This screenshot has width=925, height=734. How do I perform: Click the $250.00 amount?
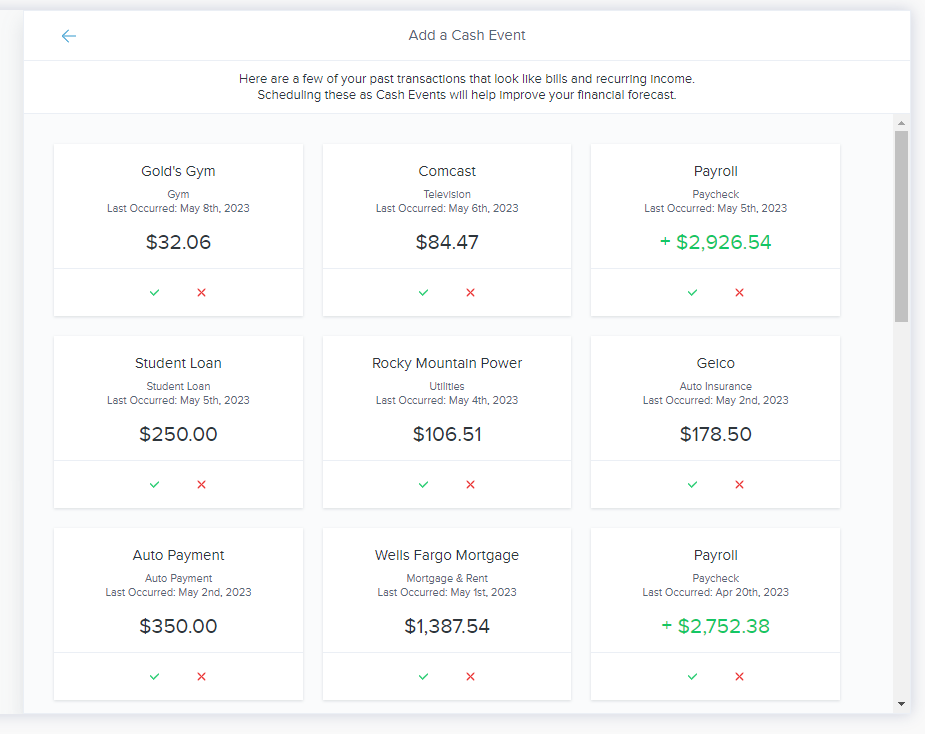point(178,434)
